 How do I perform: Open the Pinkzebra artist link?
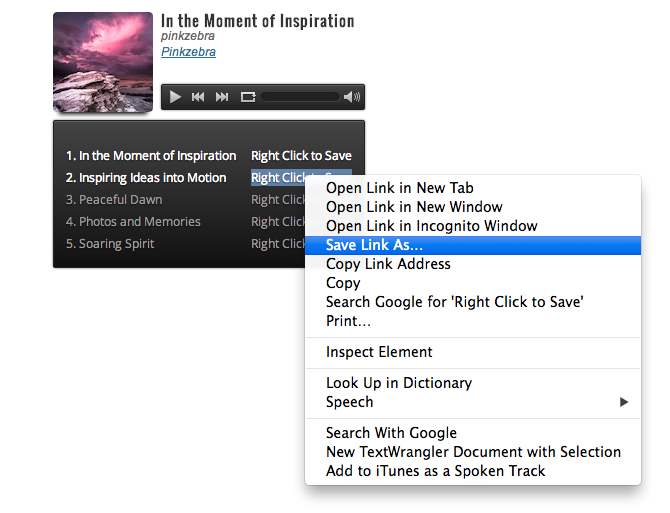[x=188, y=52]
